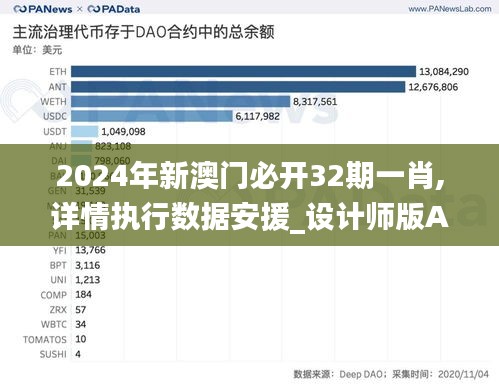This screenshot has height=390, width=499.
Task: Click the BPT axis label
Action: click(58, 265)
